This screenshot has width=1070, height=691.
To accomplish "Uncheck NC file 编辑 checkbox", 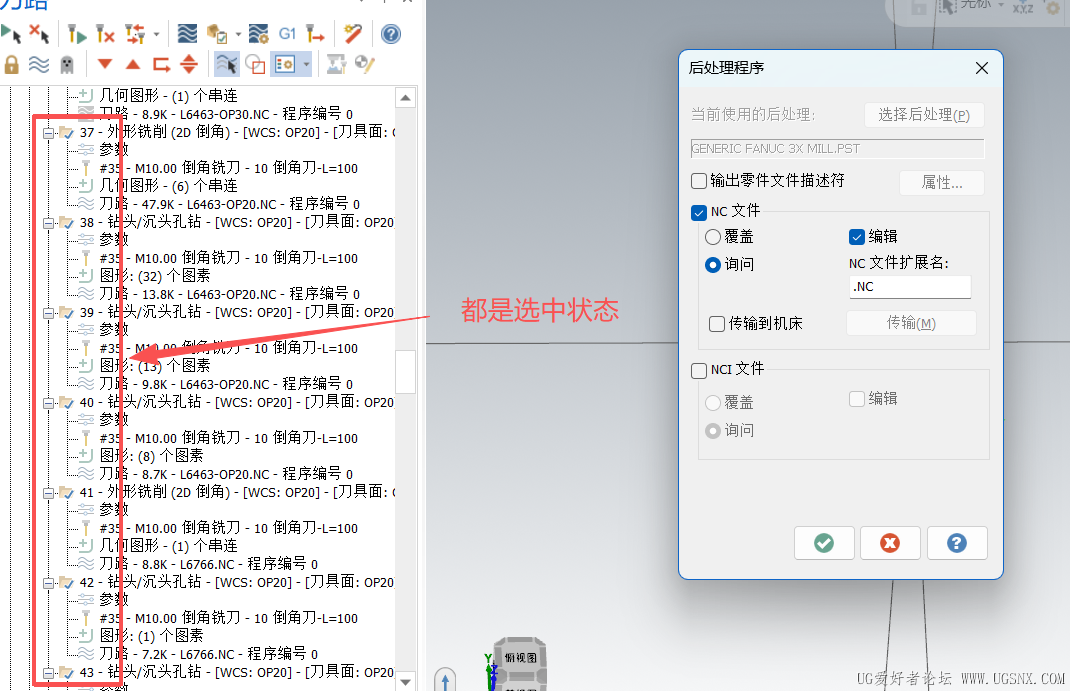I will tap(857, 237).
